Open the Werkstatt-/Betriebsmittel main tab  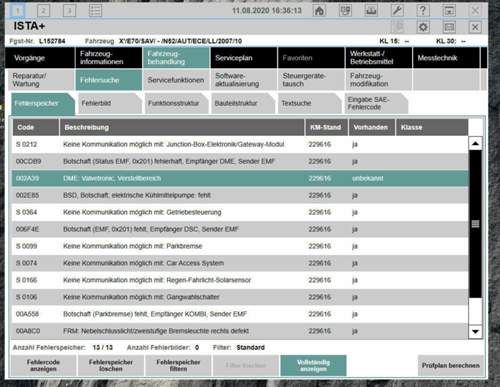pos(379,58)
